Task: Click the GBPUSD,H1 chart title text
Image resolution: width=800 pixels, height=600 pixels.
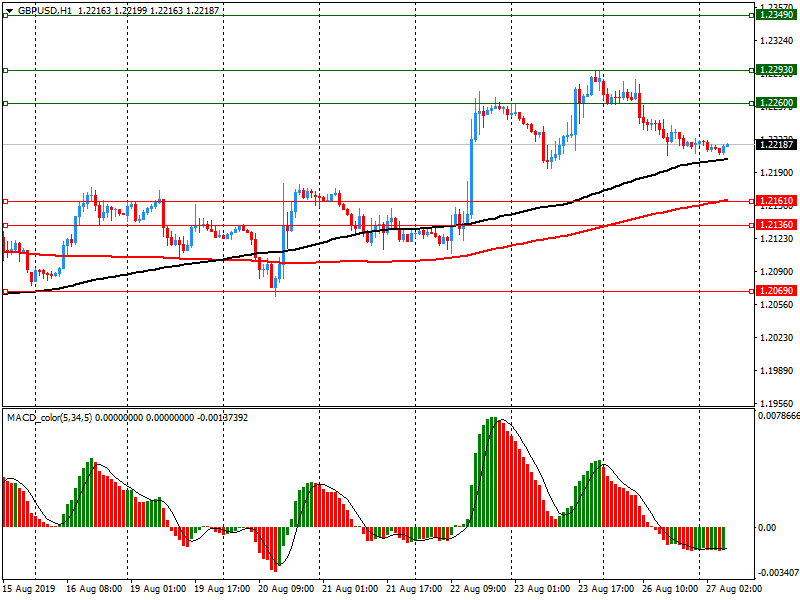Action: click(x=45, y=10)
